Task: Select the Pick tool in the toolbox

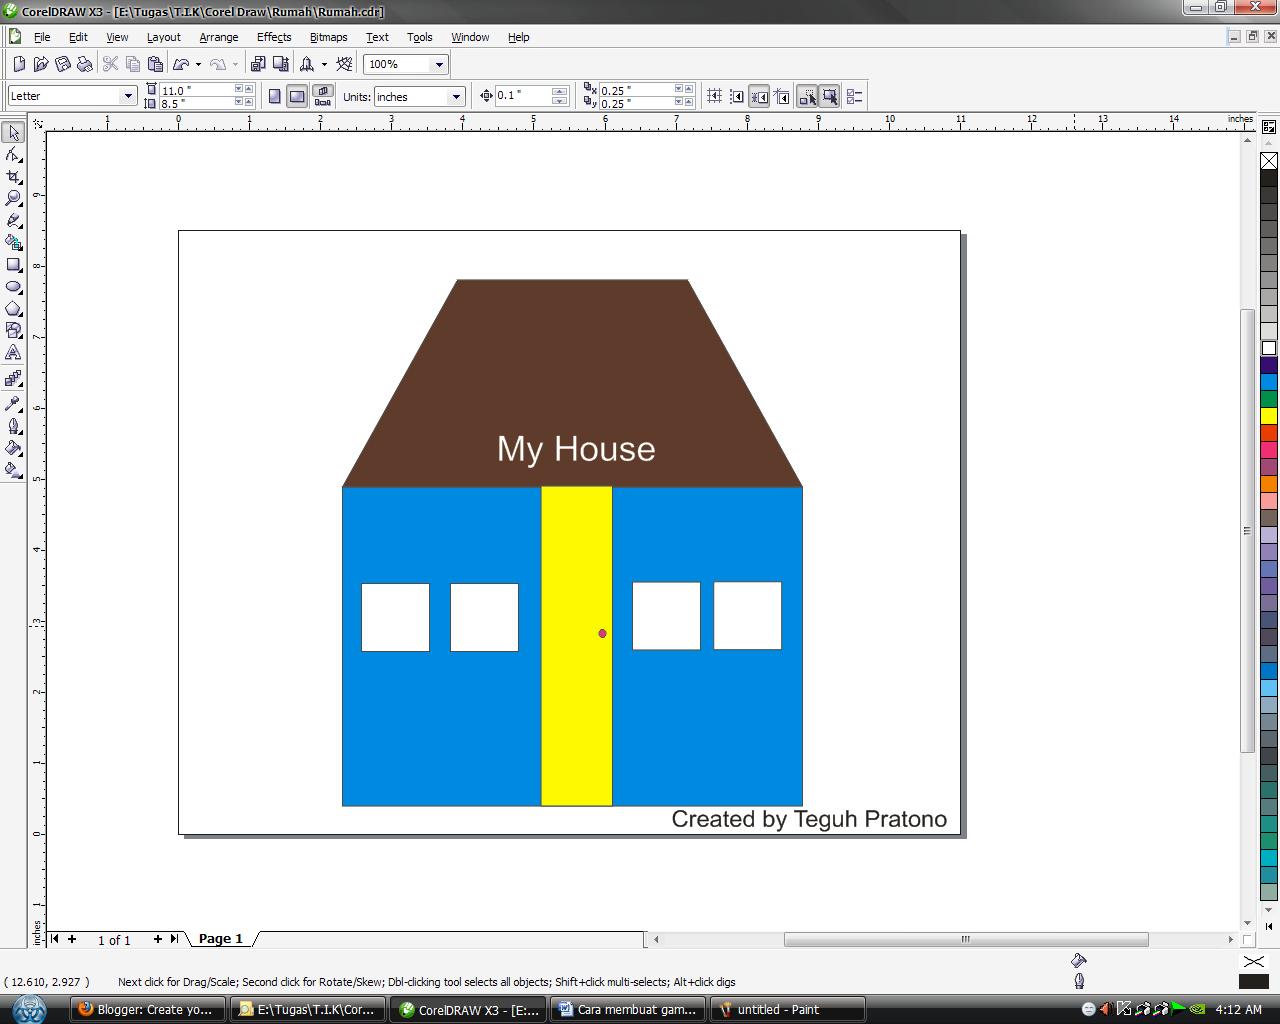Action: (x=13, y=133)
